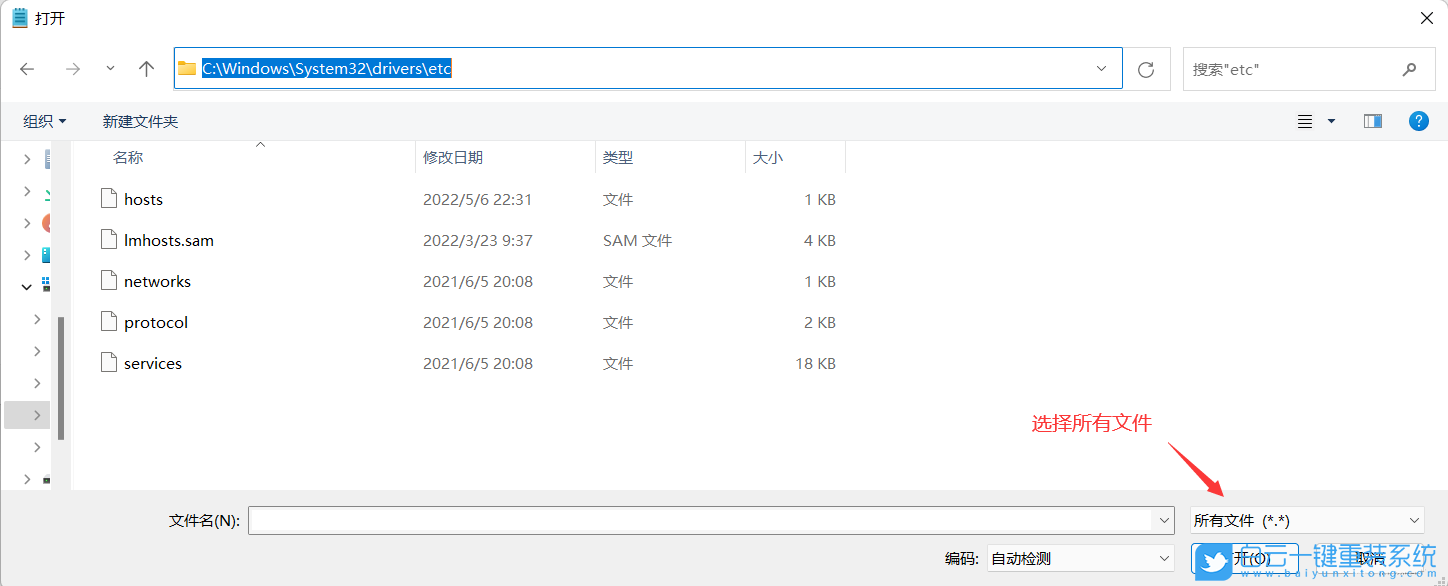Refresh the current folder view

[1145, 68]
